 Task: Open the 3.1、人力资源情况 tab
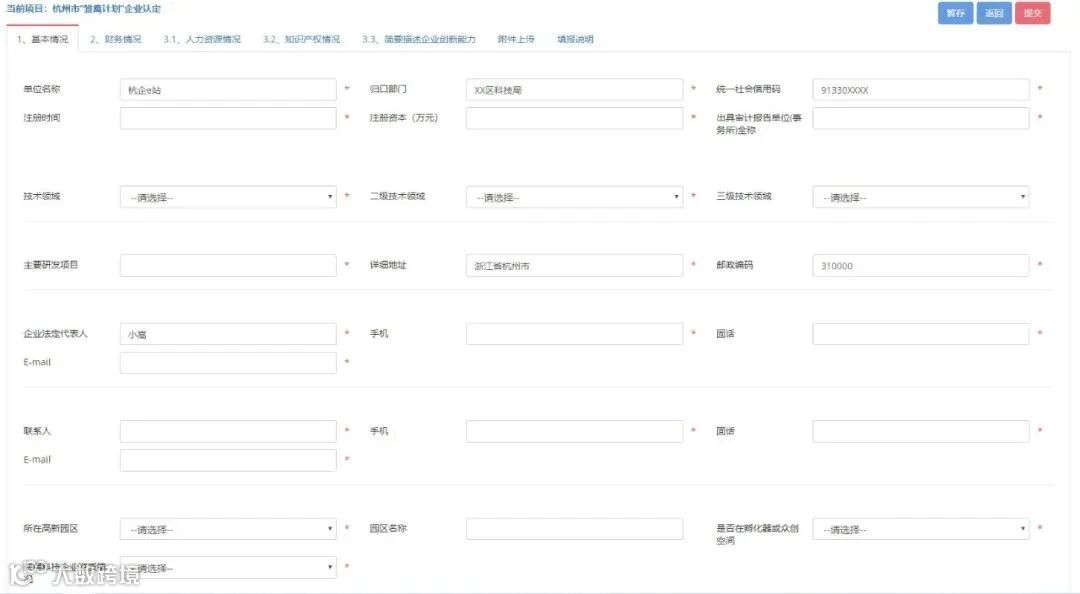[202, 39]
